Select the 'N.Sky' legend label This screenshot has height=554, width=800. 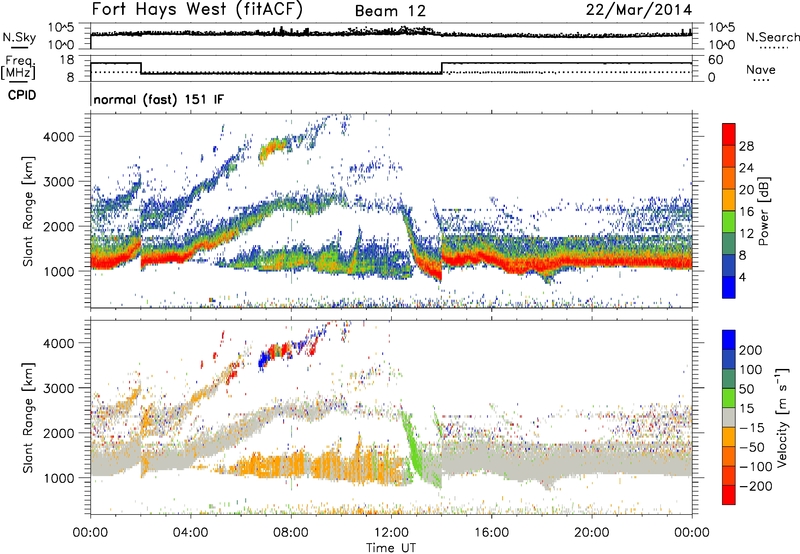coord(19,37)
